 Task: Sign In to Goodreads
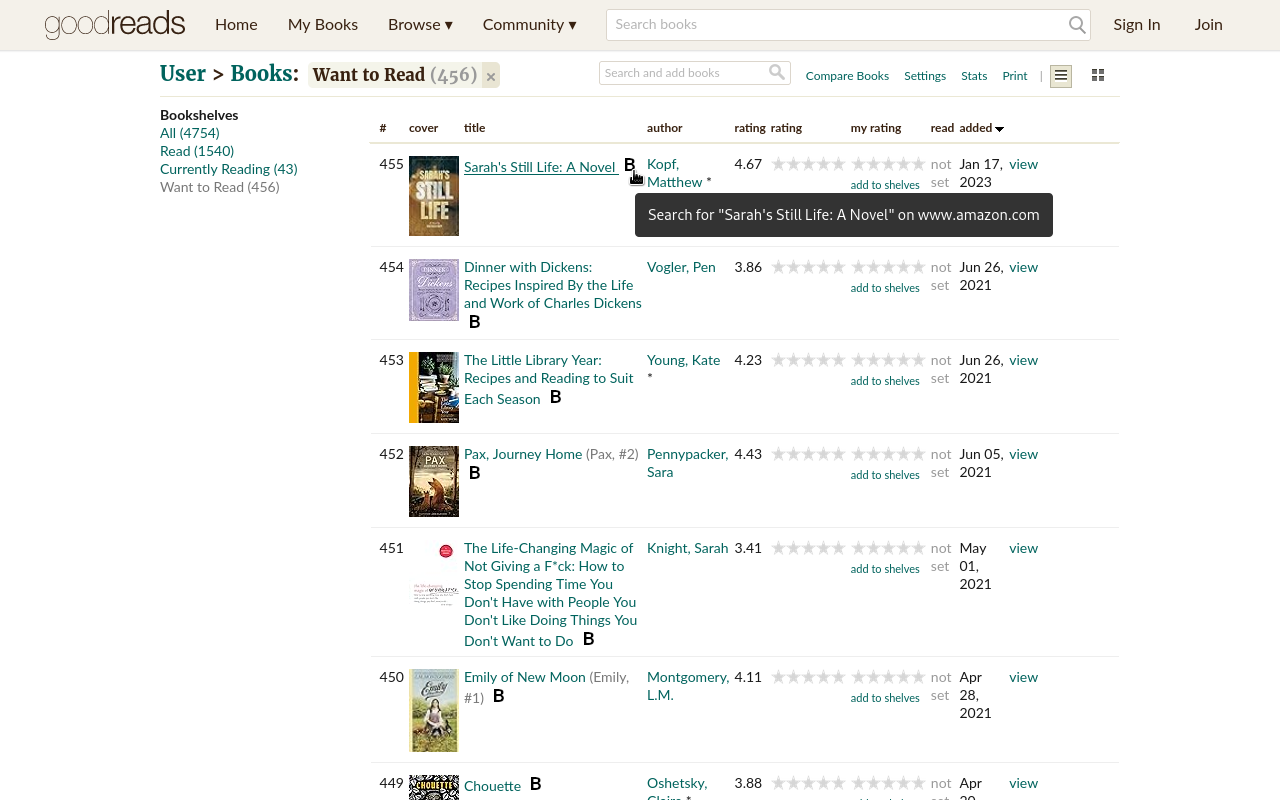(1137, 24)
